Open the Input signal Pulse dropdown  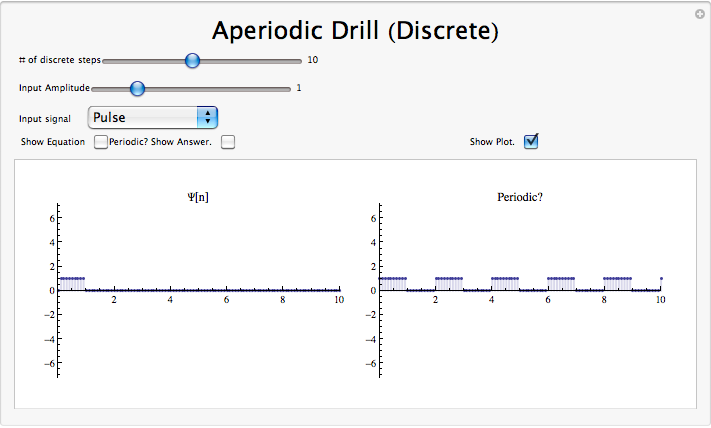point(152,118)
